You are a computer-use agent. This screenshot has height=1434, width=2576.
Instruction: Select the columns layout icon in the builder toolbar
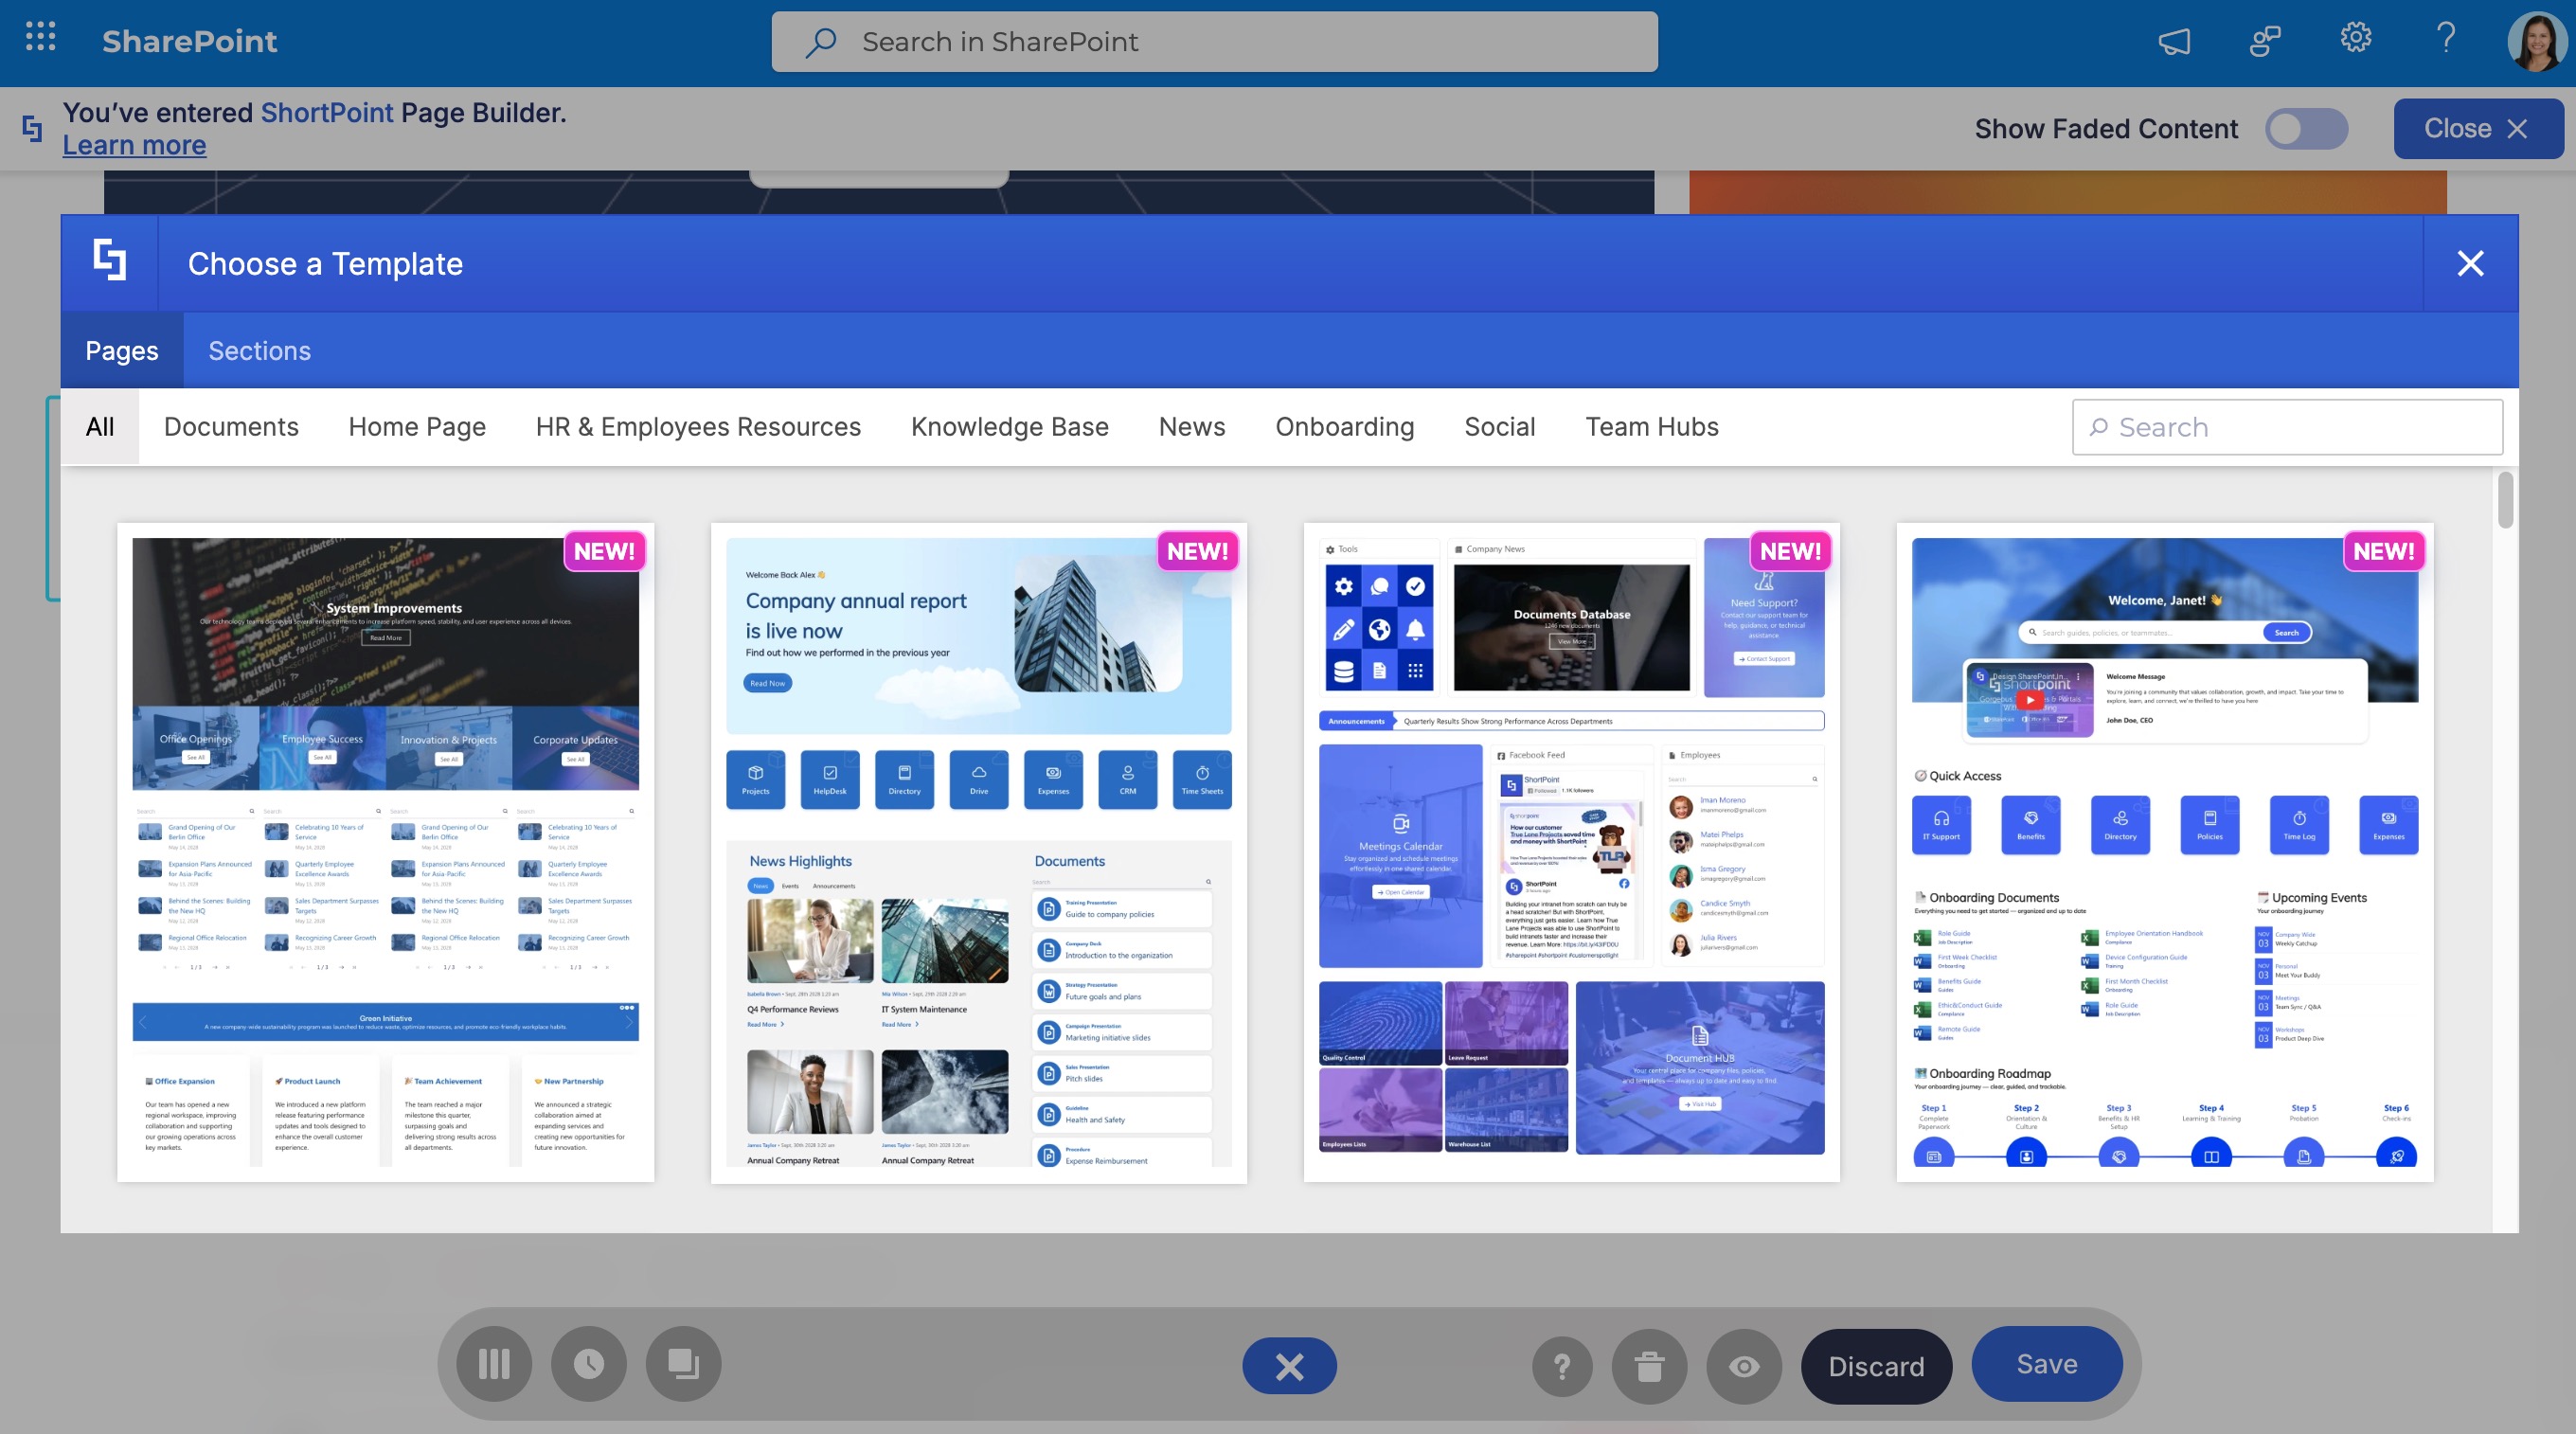click(x=494, y=1364)
